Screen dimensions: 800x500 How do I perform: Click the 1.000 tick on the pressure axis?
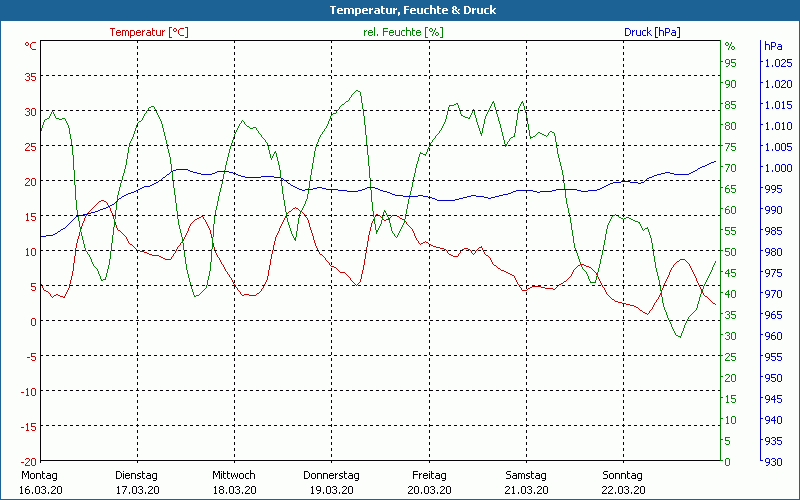pyautogui.click(x=777, y=168)
